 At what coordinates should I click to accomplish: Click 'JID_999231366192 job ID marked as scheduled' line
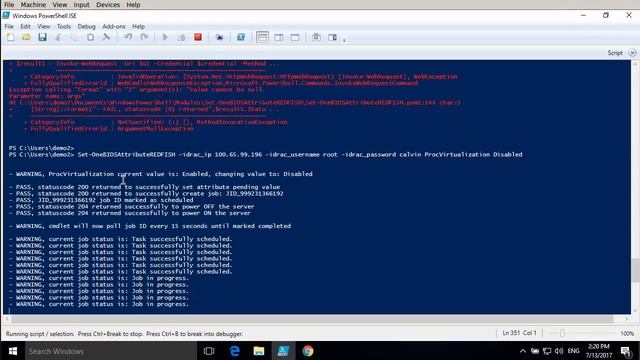(x=101, y=200)
